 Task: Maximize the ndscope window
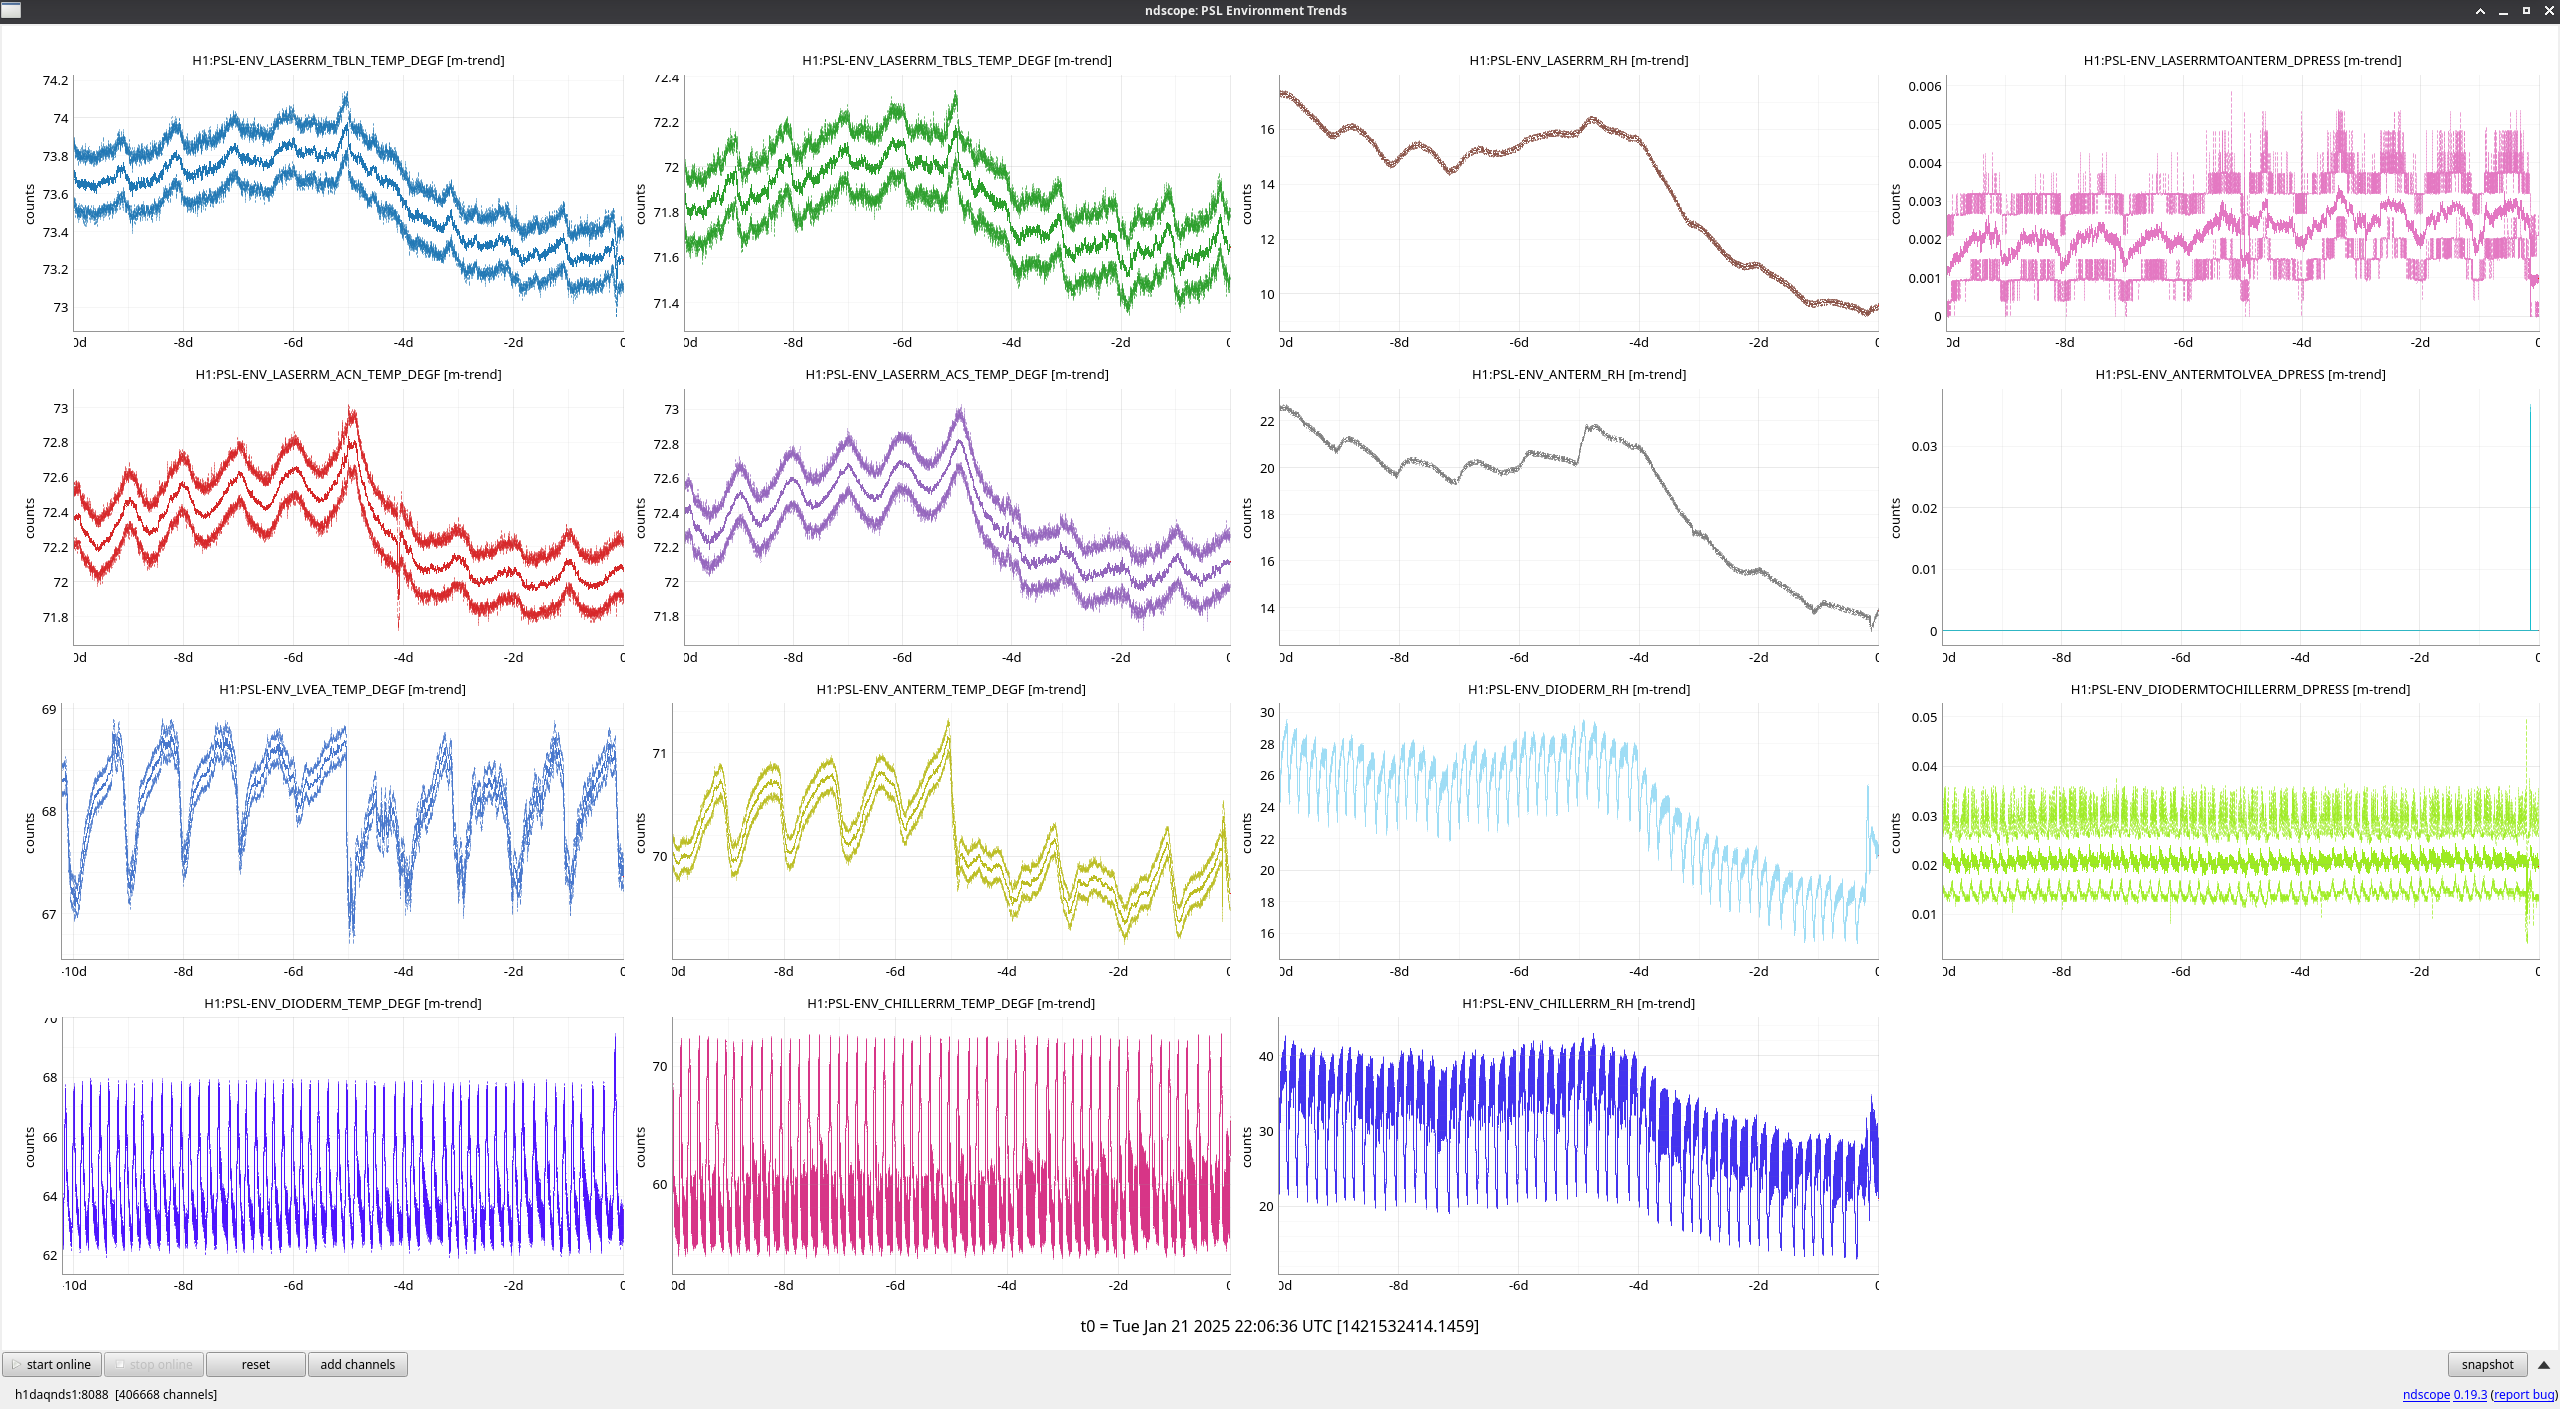click(2526, 11)
